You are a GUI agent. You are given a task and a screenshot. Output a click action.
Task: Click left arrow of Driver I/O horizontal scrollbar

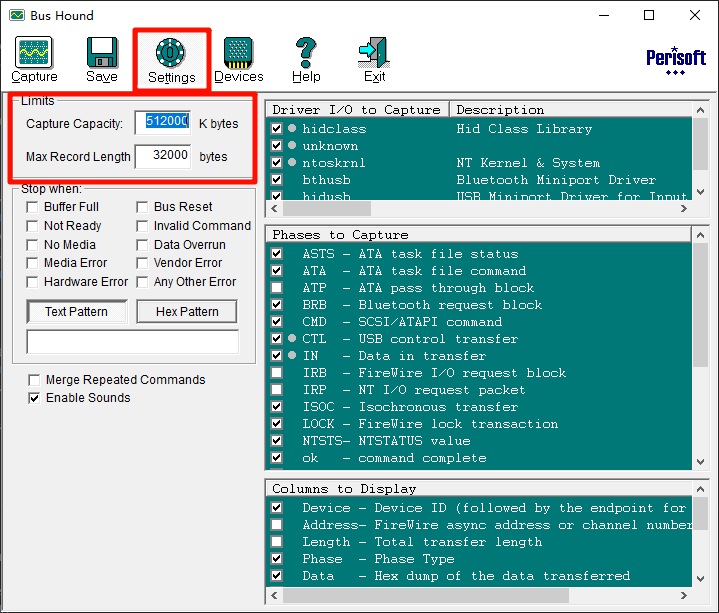(274, 209)
